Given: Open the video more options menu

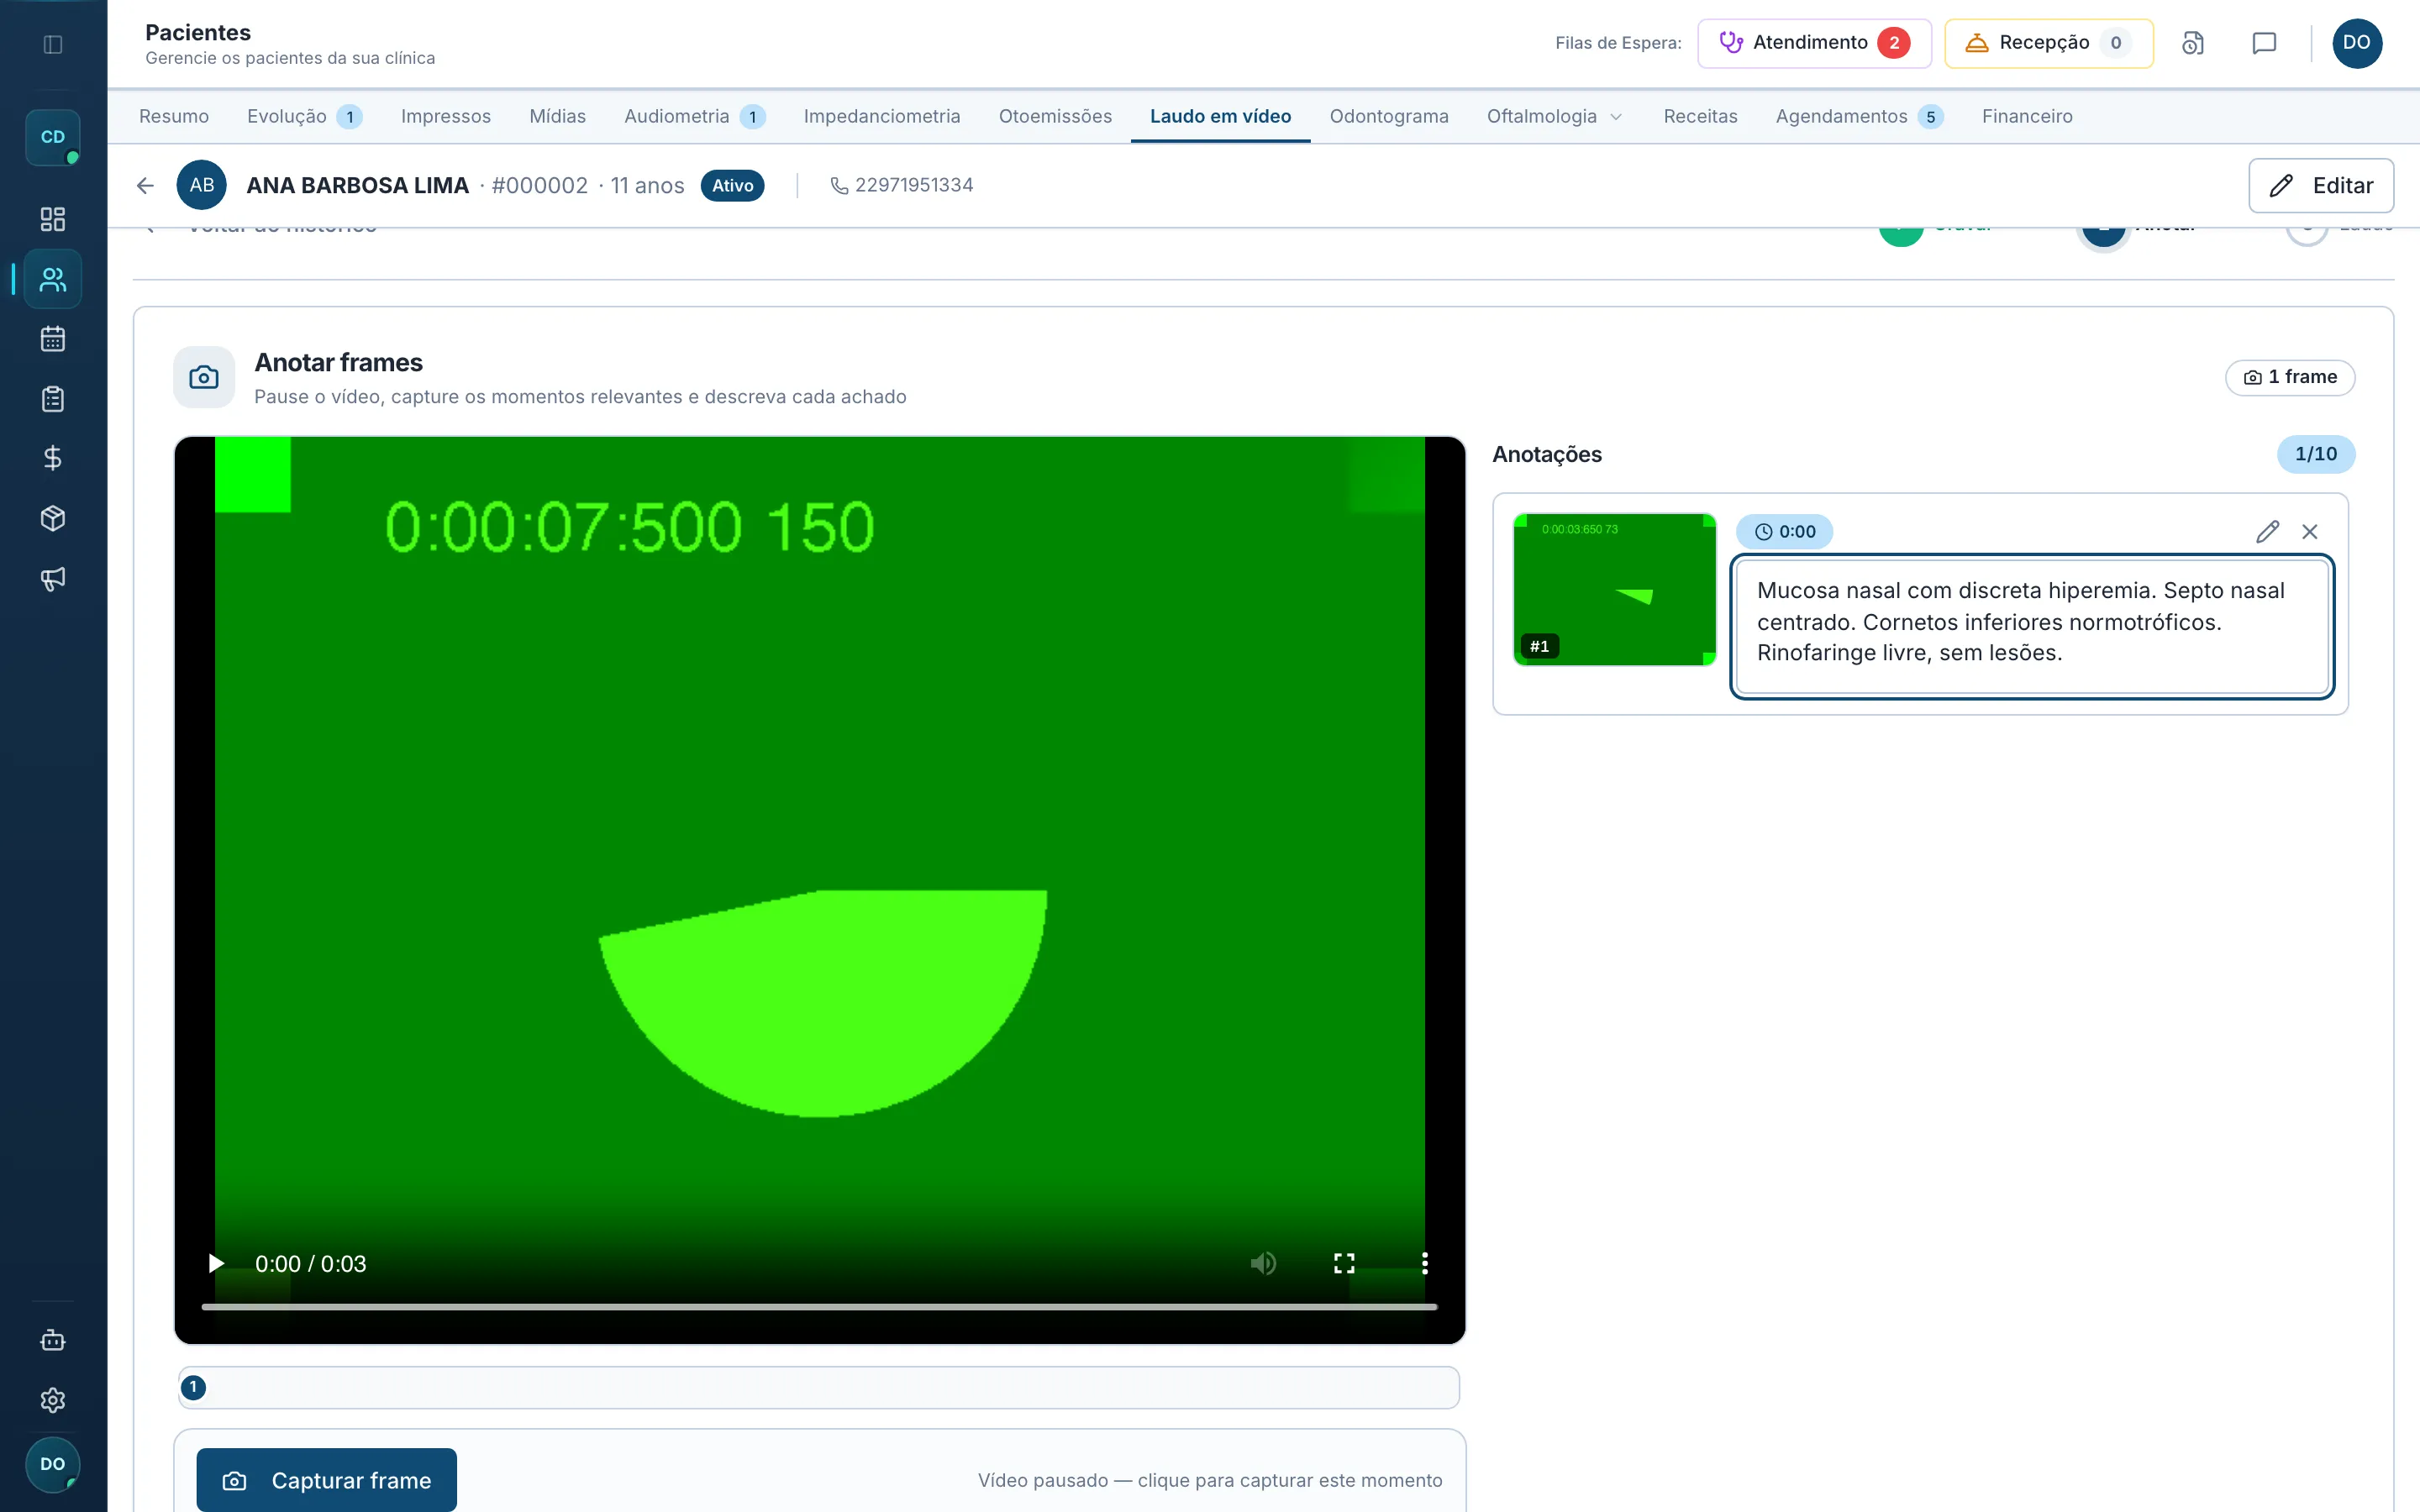Looking at the screenshot, I should point(1424,1263).
